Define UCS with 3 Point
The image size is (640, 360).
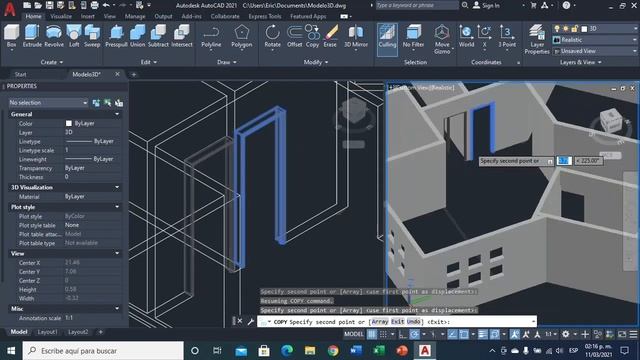point(507,36)
